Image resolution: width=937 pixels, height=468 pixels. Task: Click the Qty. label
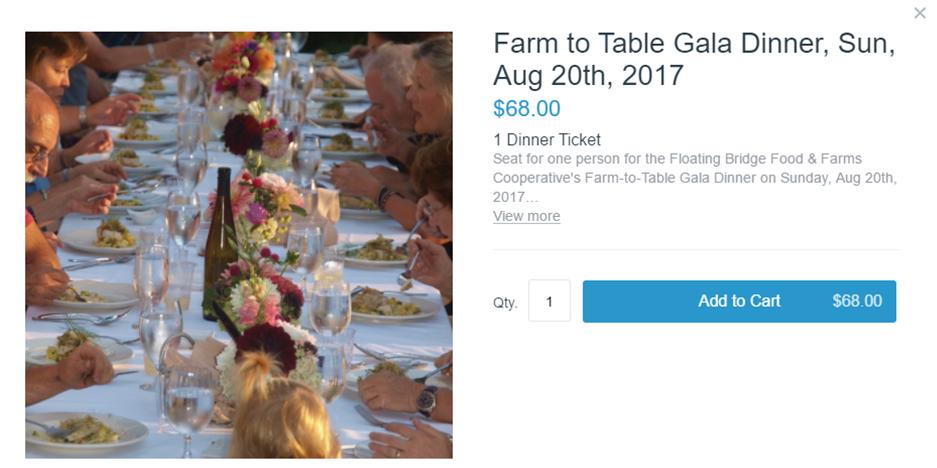click(x=505, y=302)
